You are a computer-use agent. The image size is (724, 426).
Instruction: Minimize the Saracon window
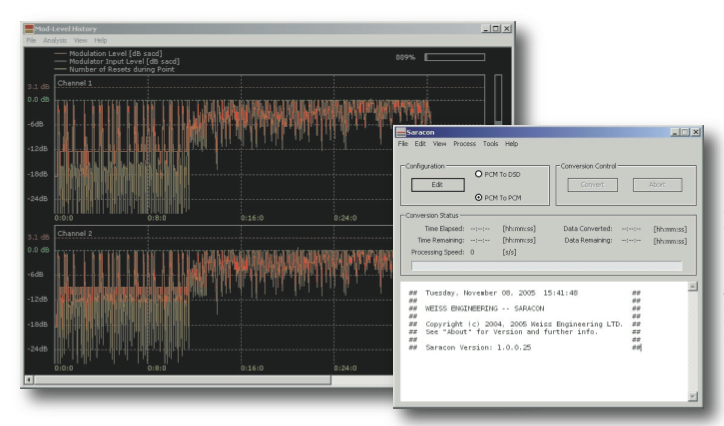pyautogui.click(x=674, y=132)
